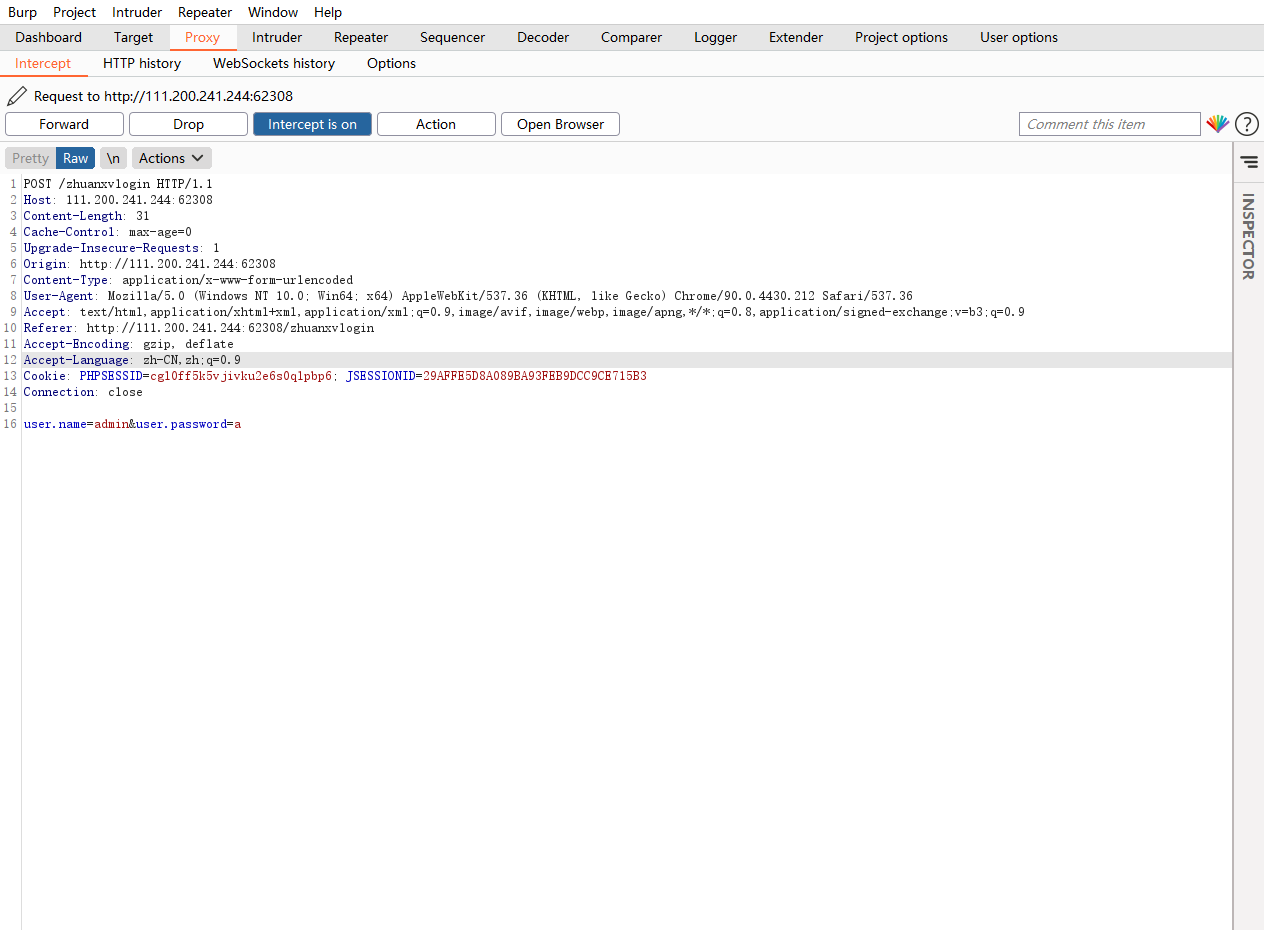Click the Comment this item input field
This screenshot has height=930, width=1264.
tap(1109, 124)
